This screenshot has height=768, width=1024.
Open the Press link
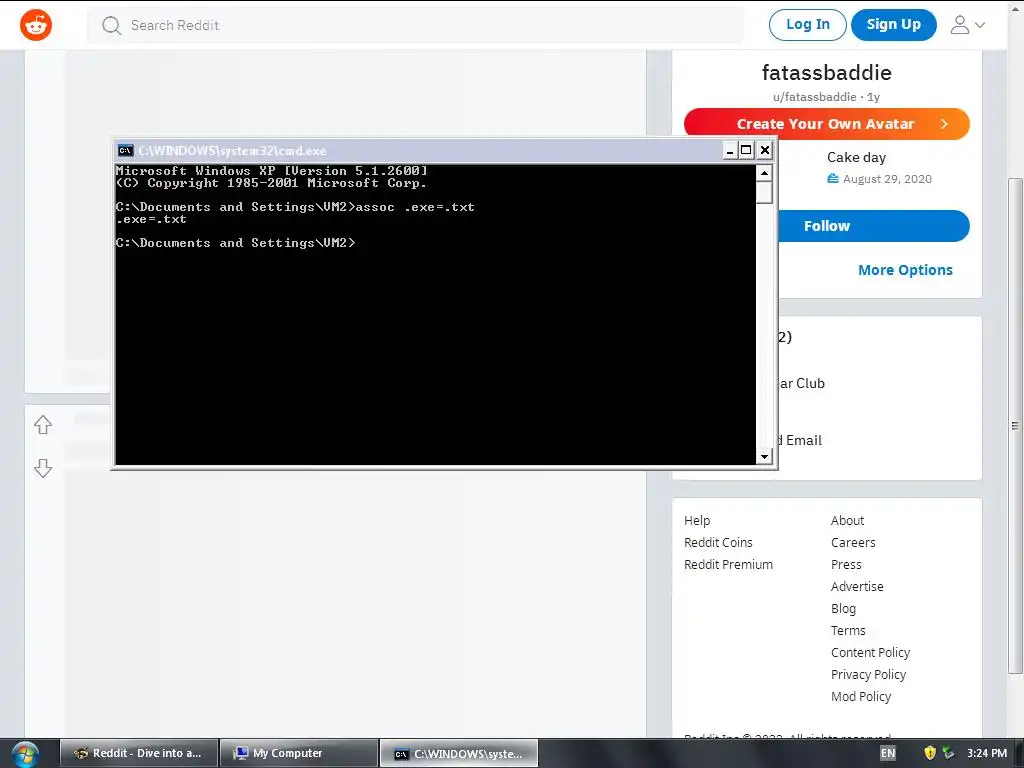click(846, 565)
